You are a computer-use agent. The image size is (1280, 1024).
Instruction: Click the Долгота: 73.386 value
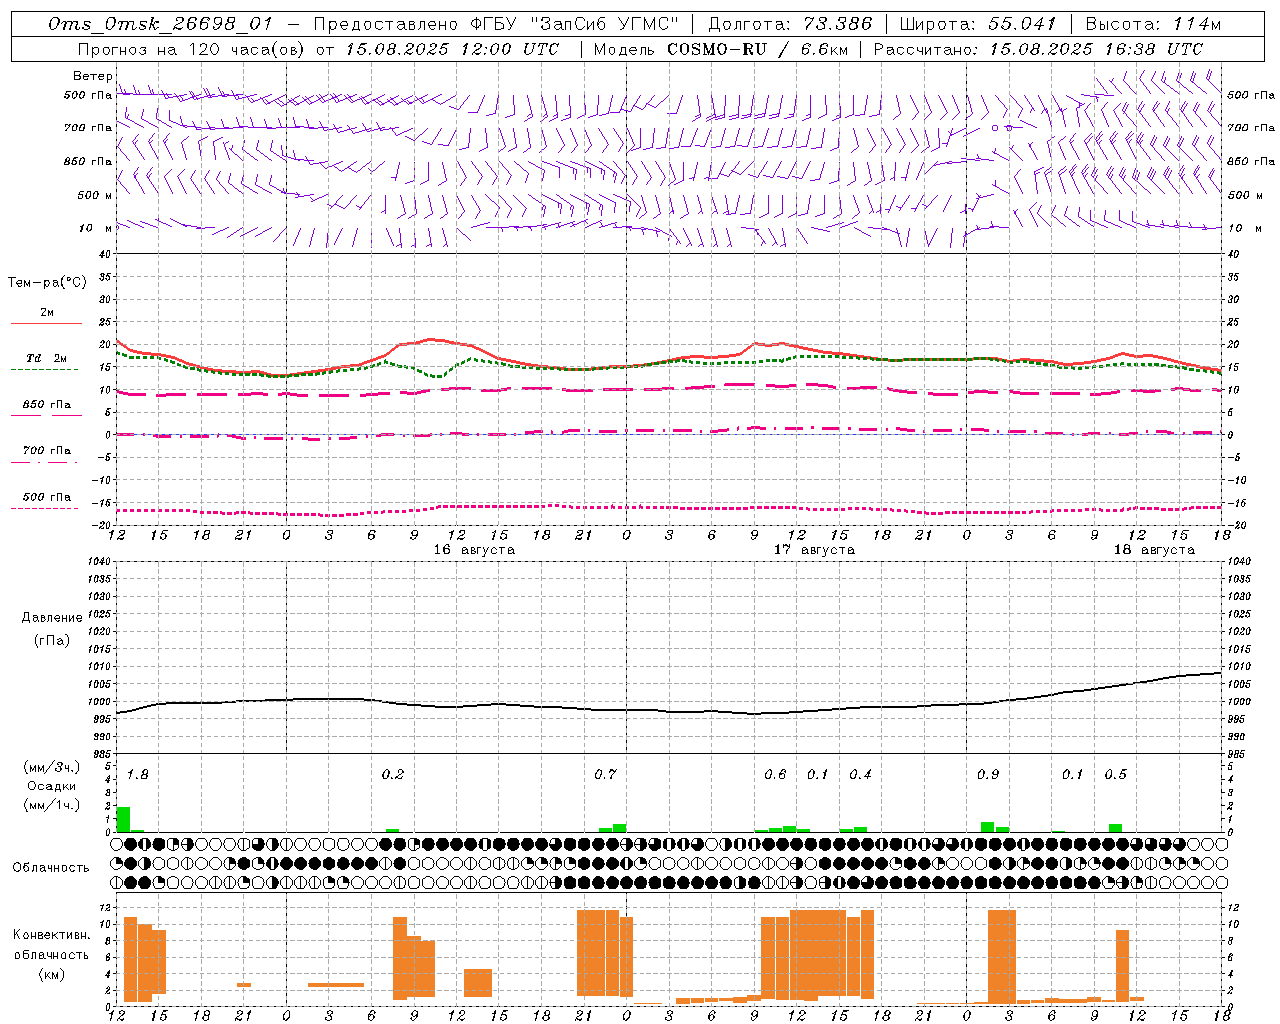(790, 24)
